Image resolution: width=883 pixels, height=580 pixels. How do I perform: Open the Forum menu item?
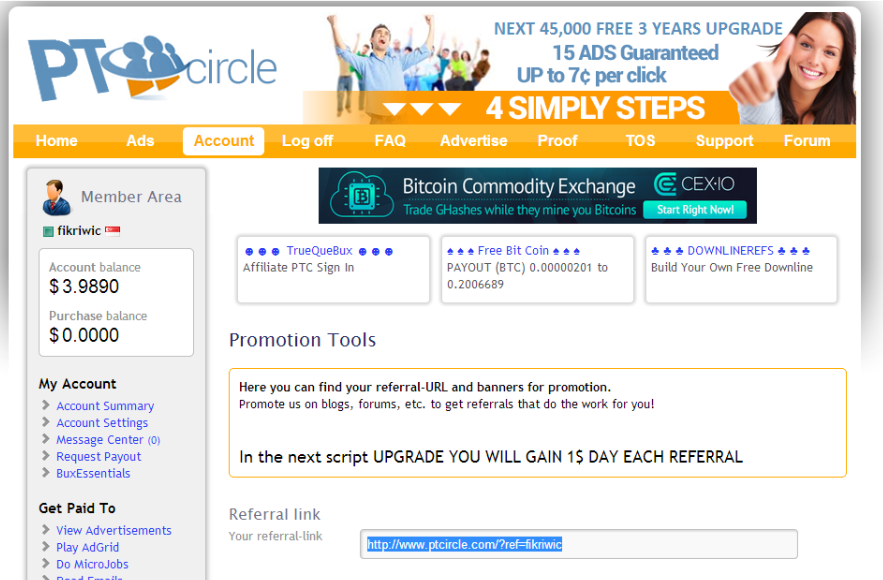tap(807, 141)
